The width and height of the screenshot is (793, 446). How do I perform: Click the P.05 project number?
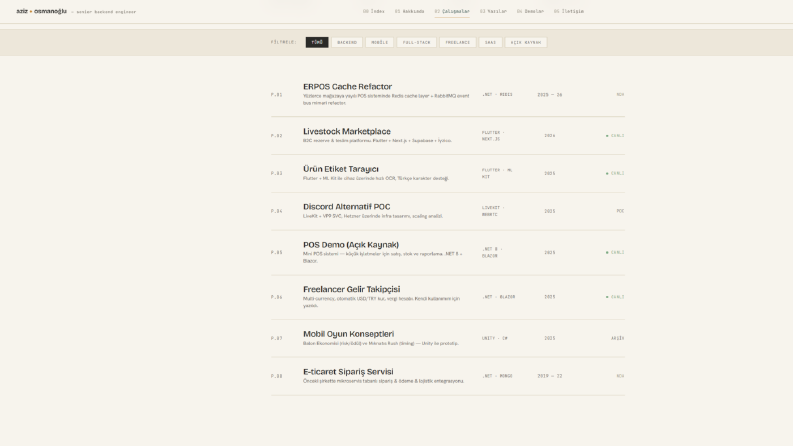277,252
